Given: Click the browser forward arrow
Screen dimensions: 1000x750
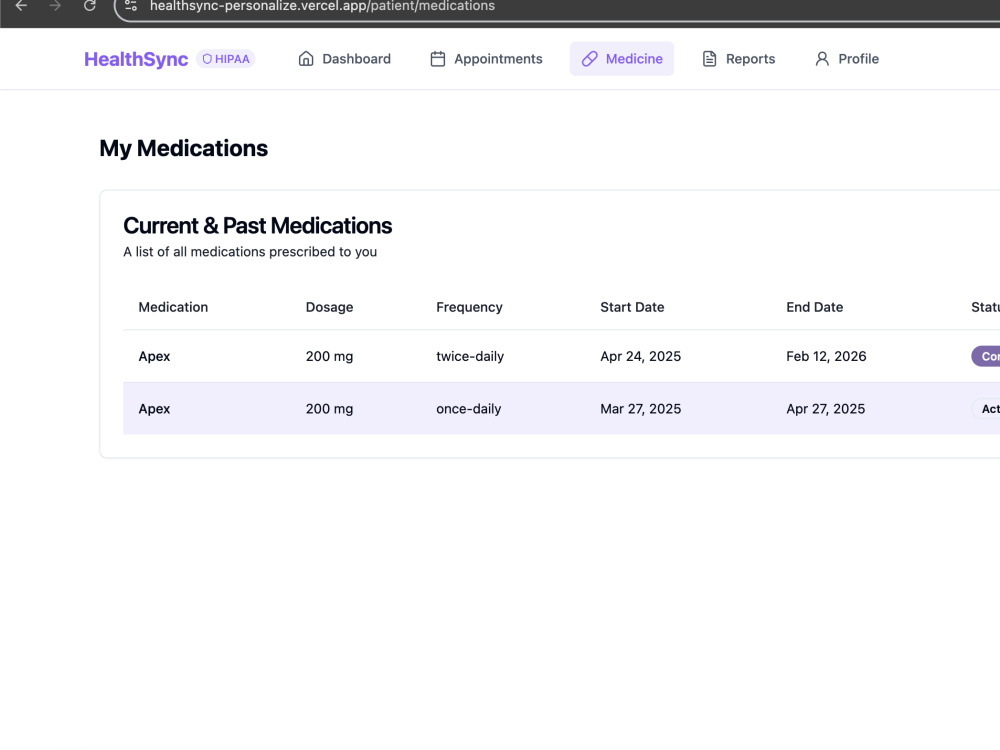Looking at the screenshot, I should [x=55, y=6].
